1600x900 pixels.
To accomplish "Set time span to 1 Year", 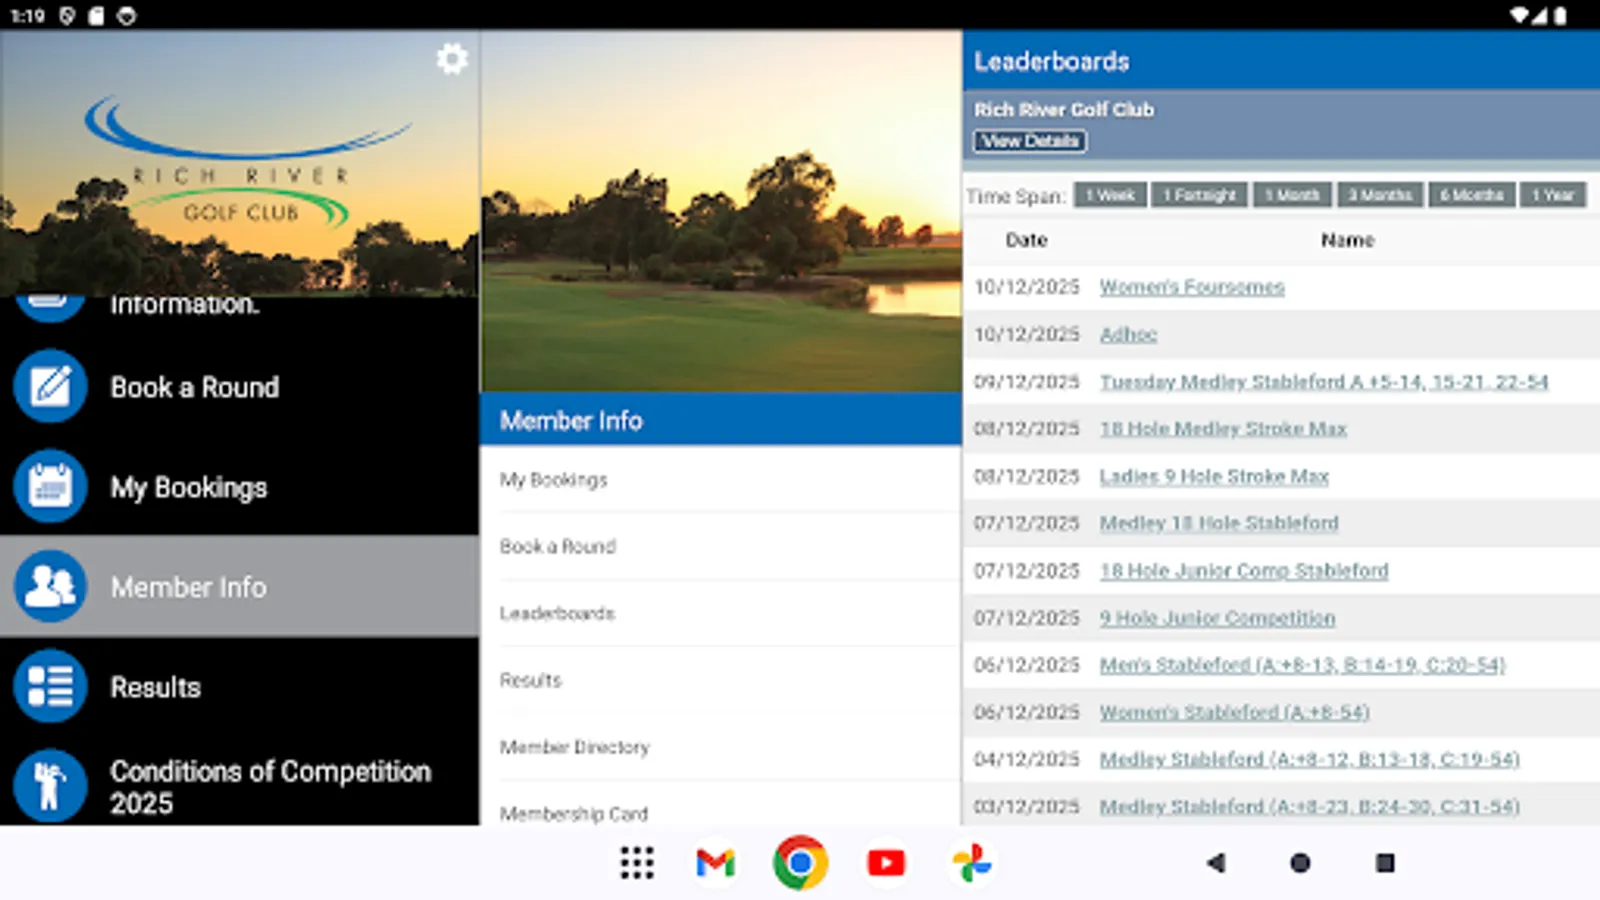I will pyautogui.click(x=1553, y=194).
